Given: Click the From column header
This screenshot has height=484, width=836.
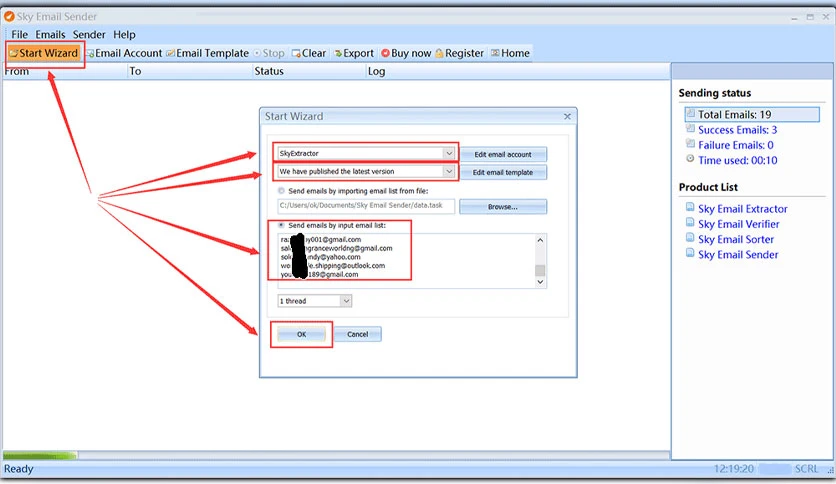Looking at the screenshot, I should [65, 71].
